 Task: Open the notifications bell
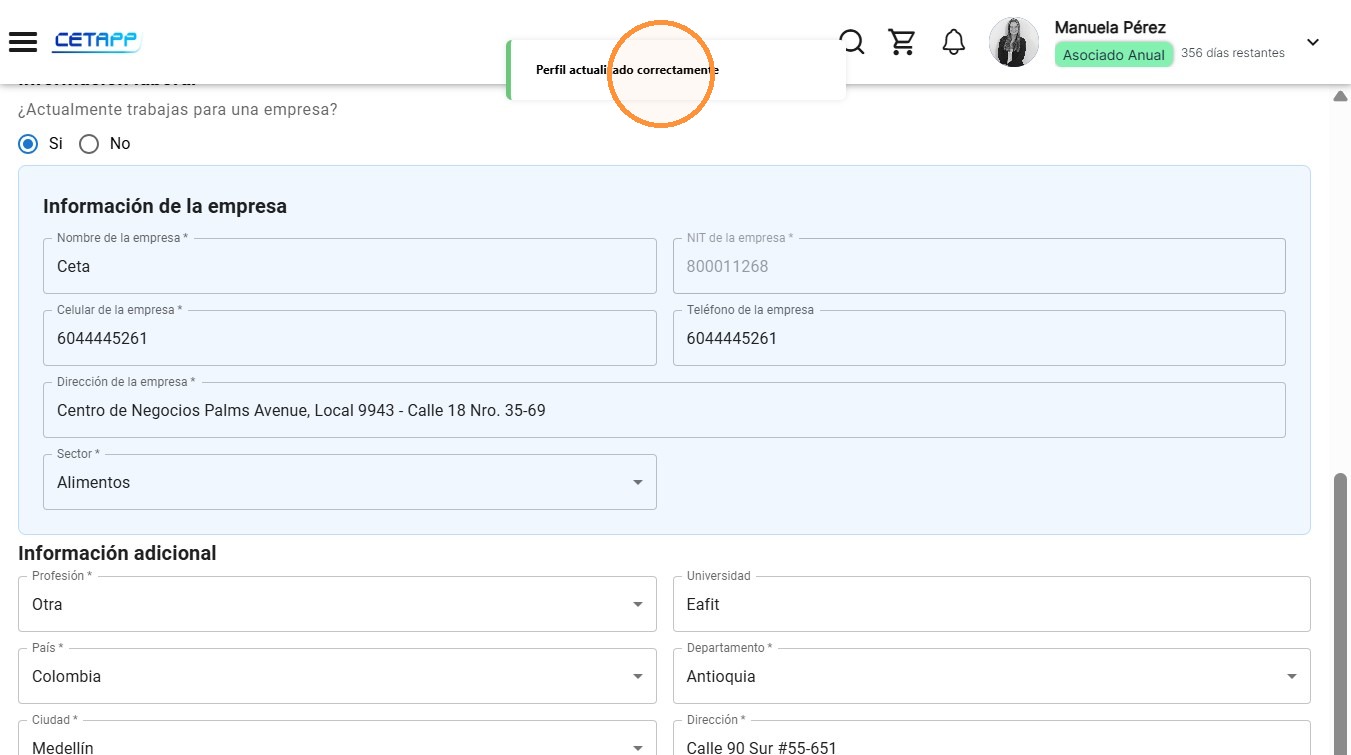(954, 42)
